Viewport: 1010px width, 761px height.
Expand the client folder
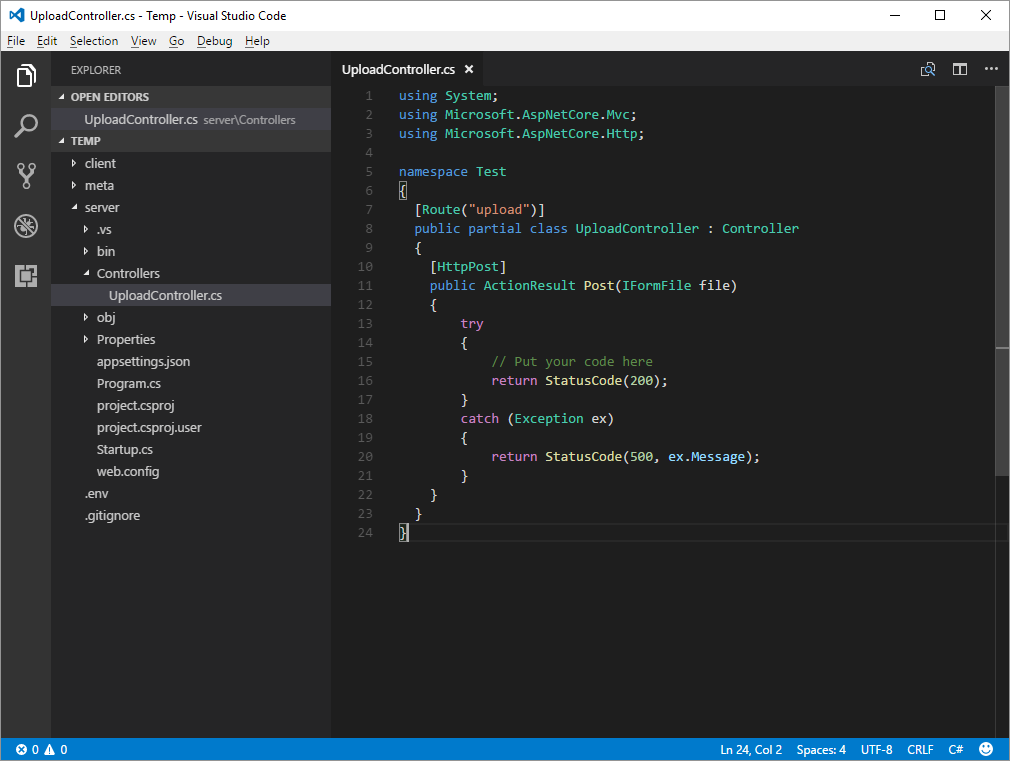pyautogui.click(x=74, y=163)
